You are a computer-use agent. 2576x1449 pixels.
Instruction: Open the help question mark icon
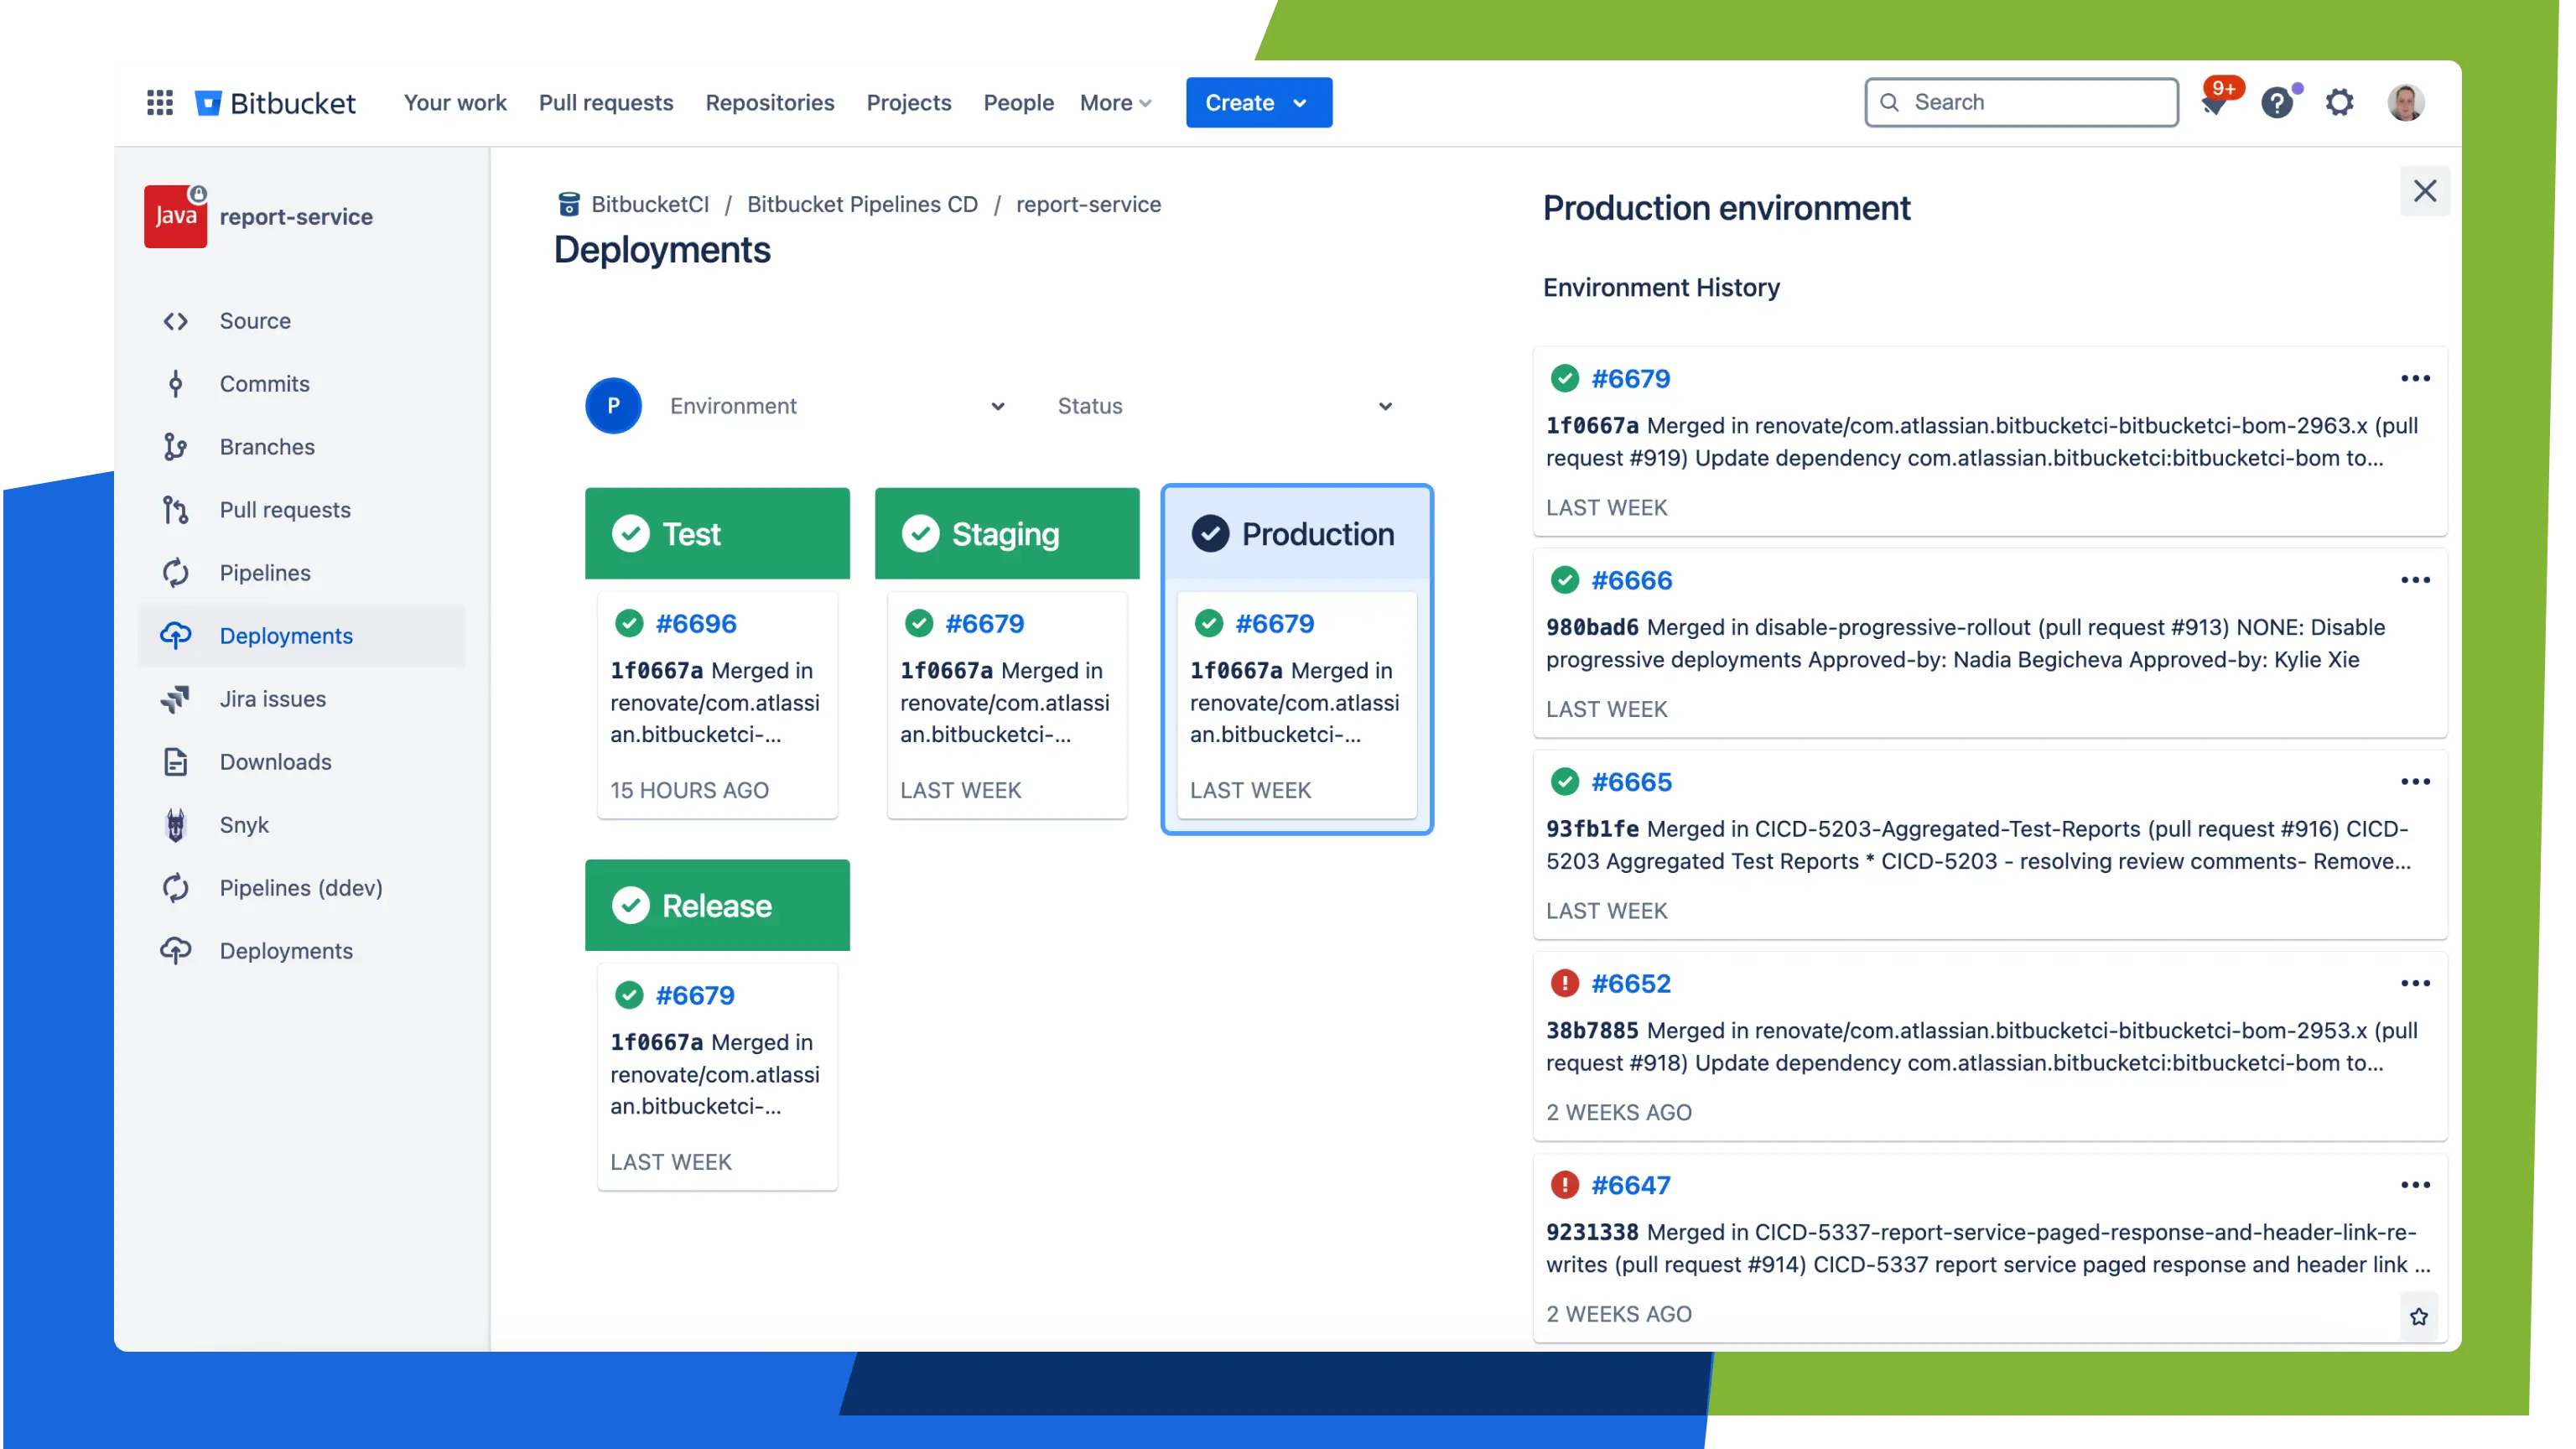[x=2277, y=103]
